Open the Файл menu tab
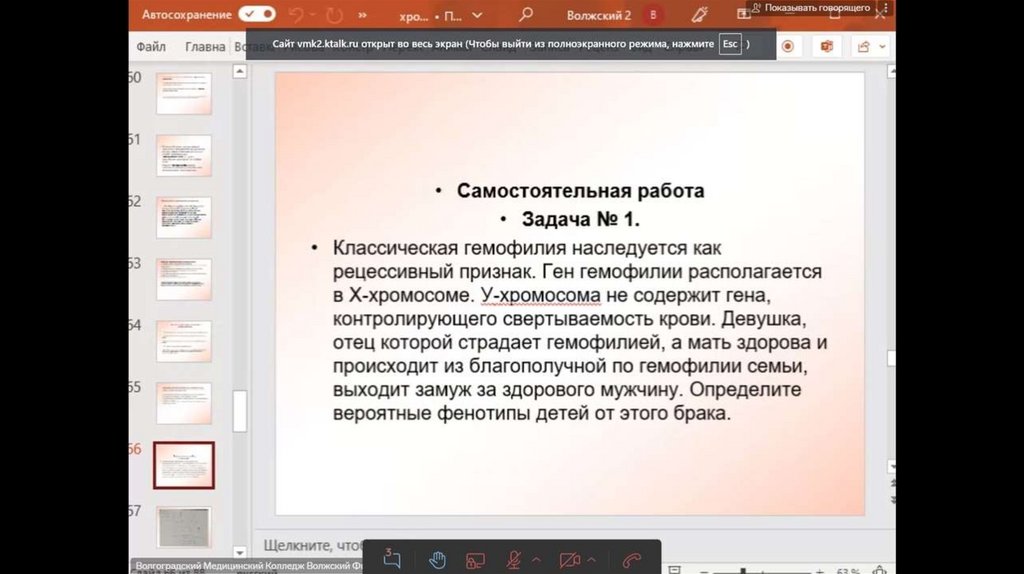1024x574 pixels. tap(151, 46)
